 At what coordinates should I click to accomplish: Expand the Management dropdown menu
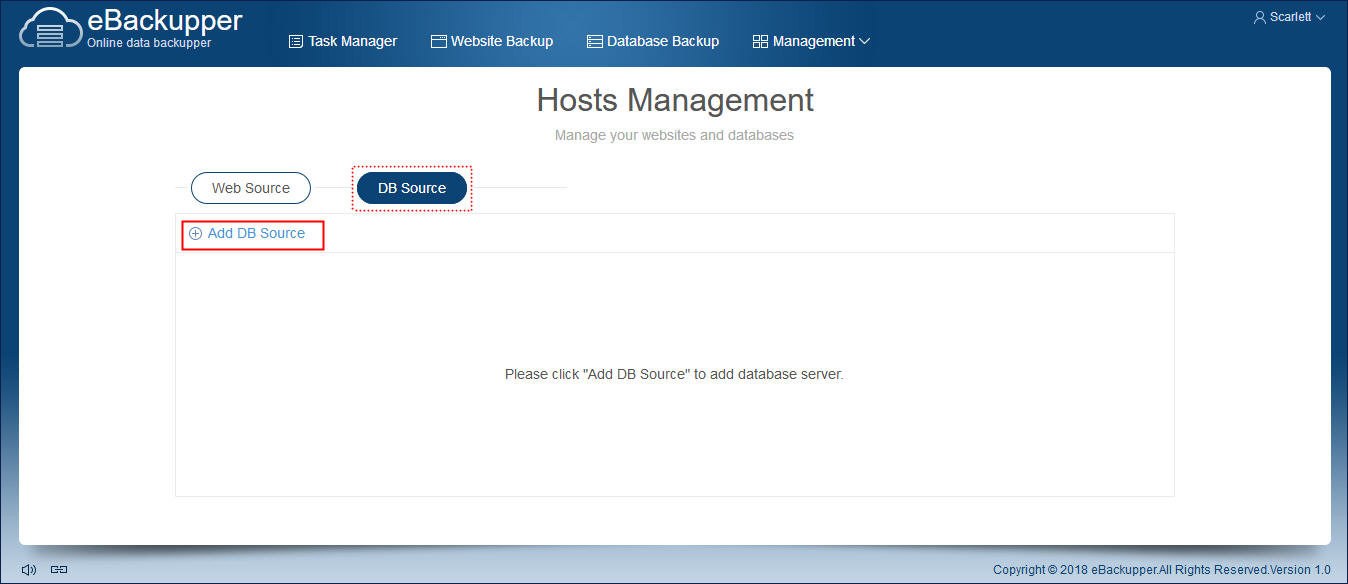(x=811, y=41)
